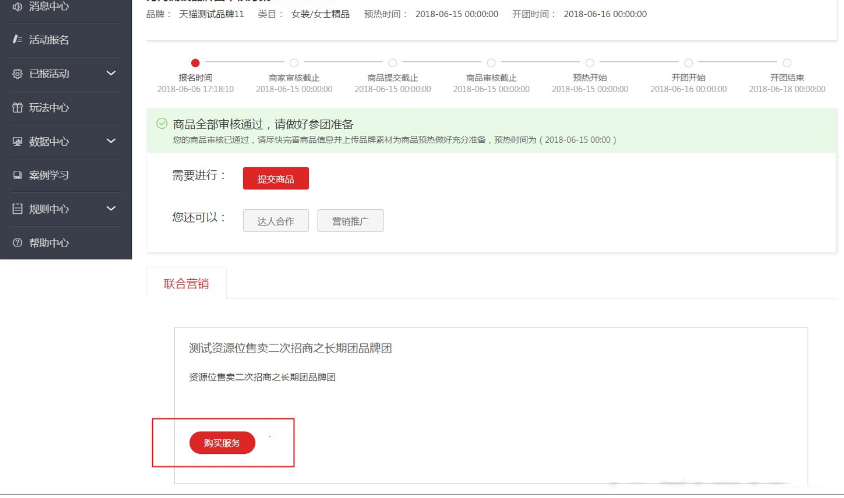Viewport: 844px width, 498px height.
Task: Click the 达人合作 button
Action: 276,221
